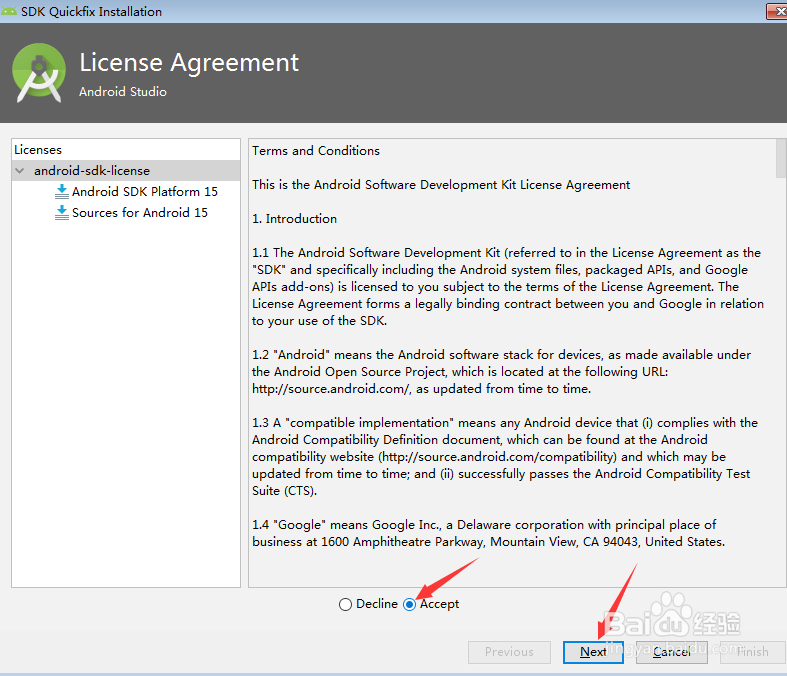Image resolution: width=787 pixels, height=676 pixels.
Task: Click the http://source.android.com/ URL text
Action: [331, 389]
